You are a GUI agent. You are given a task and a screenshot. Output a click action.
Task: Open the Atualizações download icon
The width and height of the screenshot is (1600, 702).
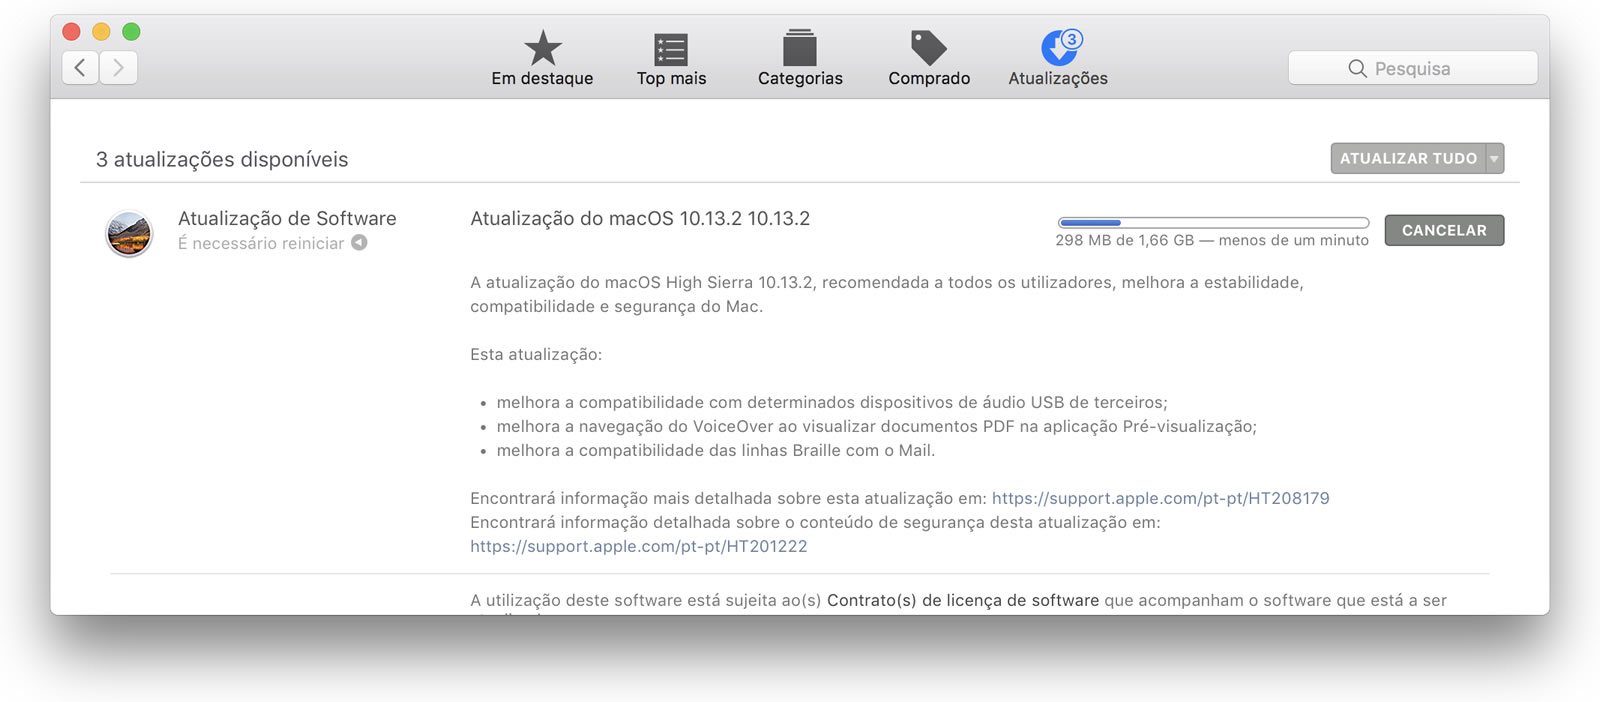(x=1060, y=47)
